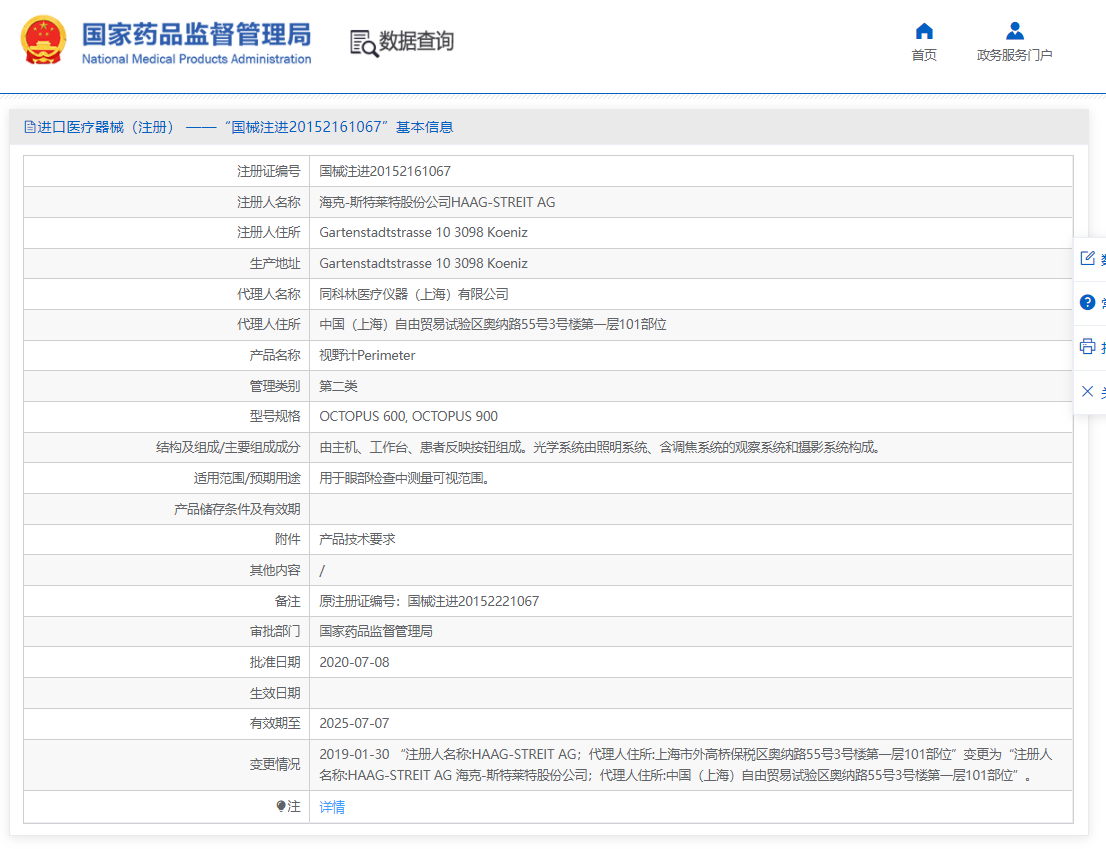The width and height of the screenshot is (1106, 849).
Task: Click the 附件 row label
Action: tap(288, 539)
